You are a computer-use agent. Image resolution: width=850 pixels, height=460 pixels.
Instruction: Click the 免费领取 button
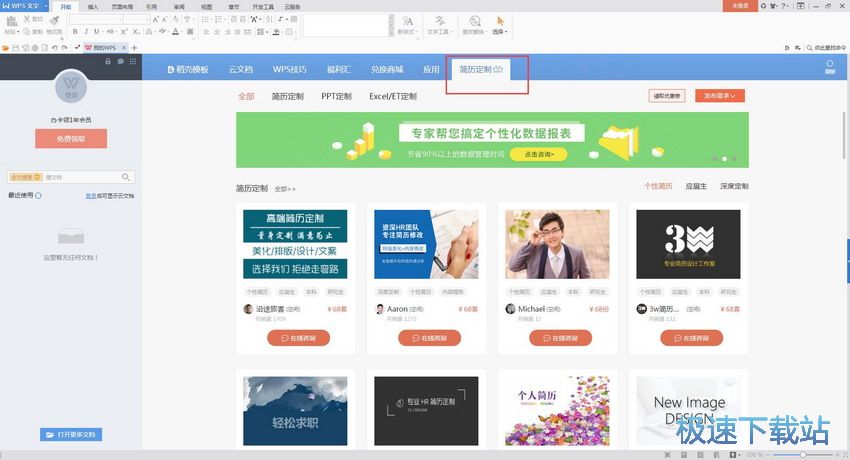(x=71, y=139)
